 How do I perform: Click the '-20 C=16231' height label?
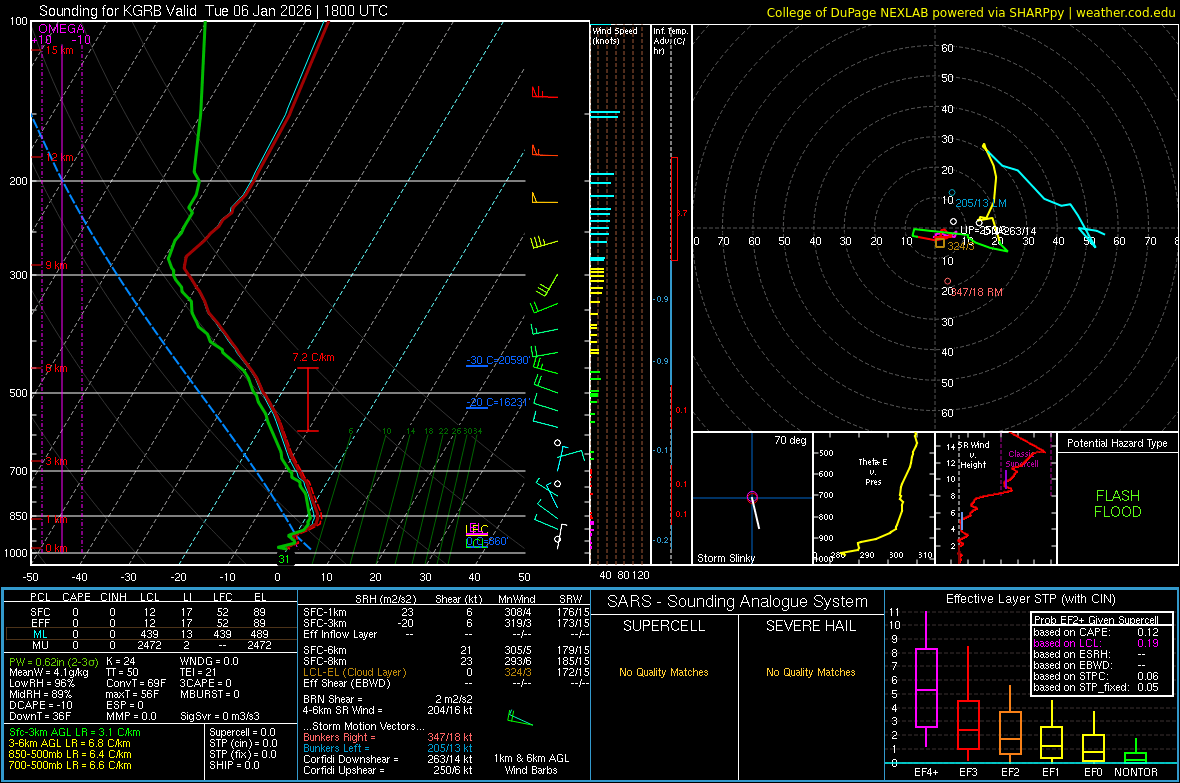(497, 402)
